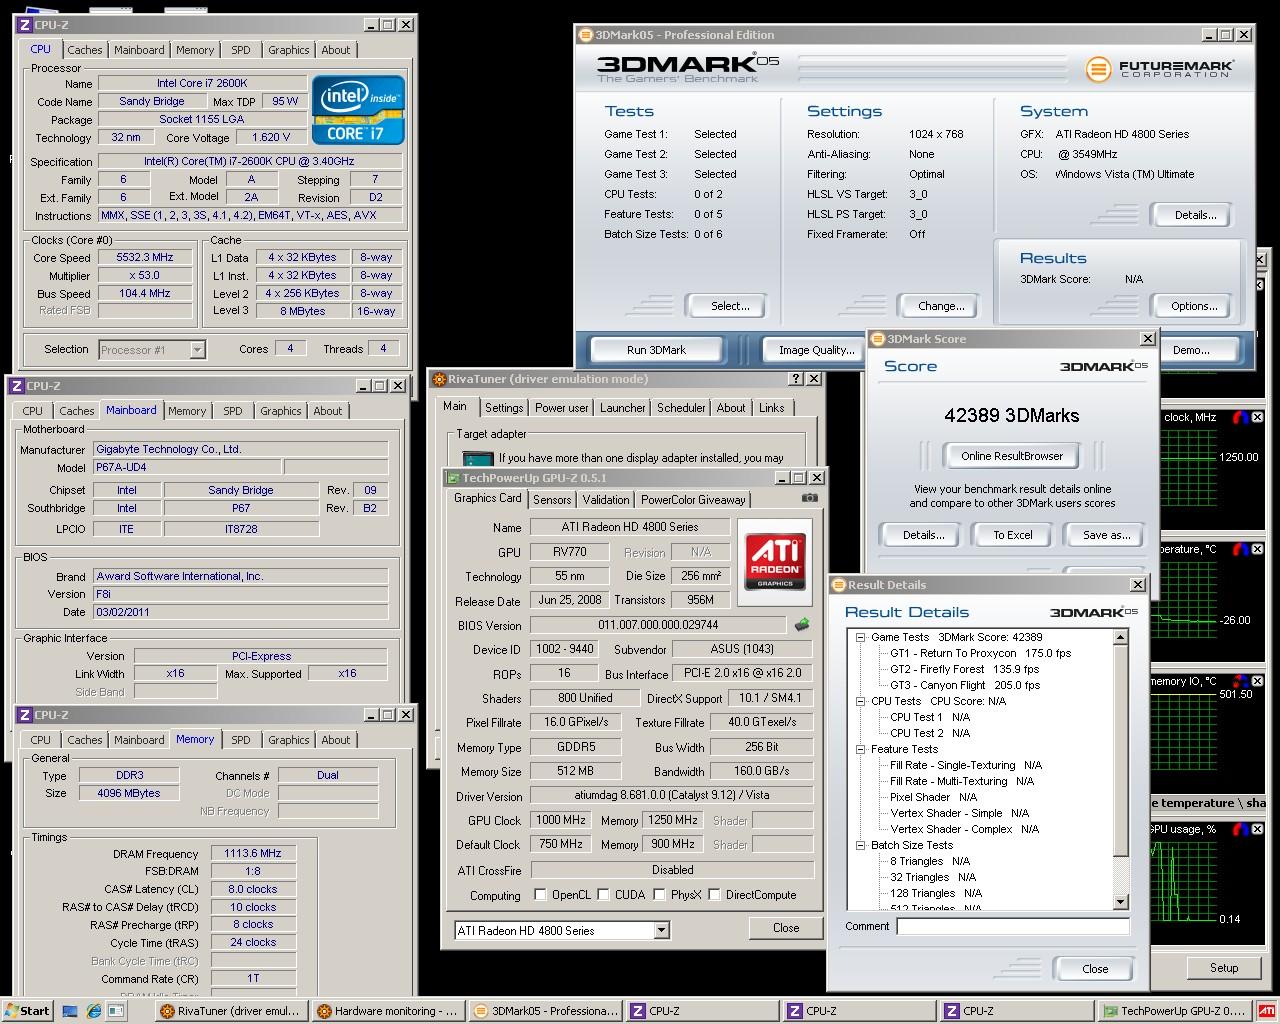
Task: Save the GPU BIOS with the chip icon
Action: 802,625
